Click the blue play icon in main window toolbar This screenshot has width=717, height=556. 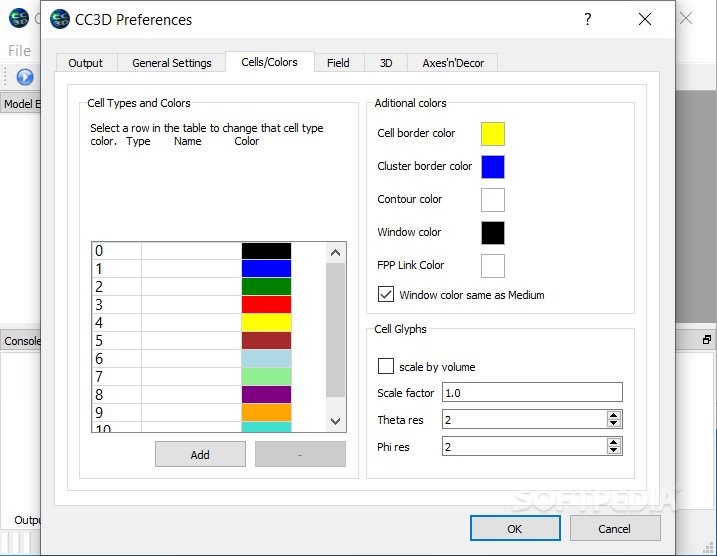tap(25, 77)
